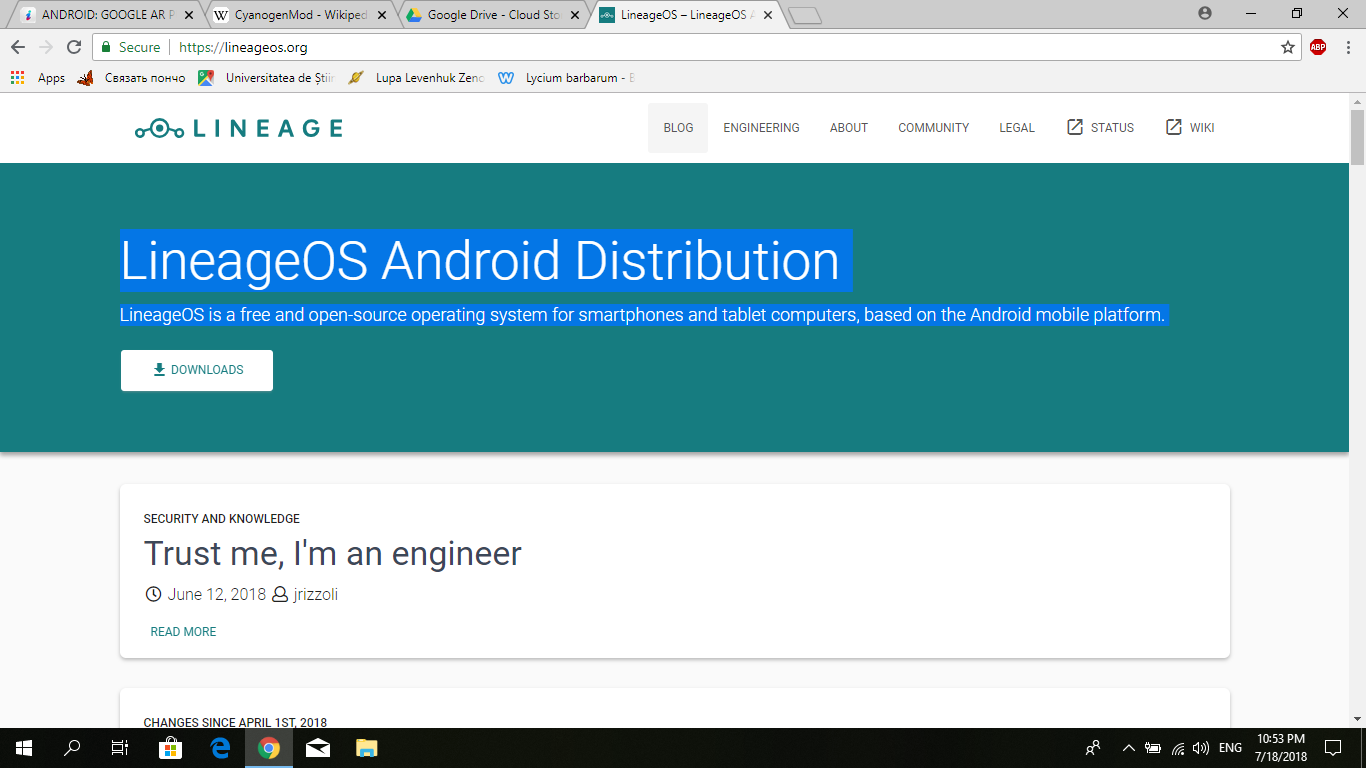Open the Adblock Plus extension icon
This screenshot has width=1366, height=768.
coord(1318,47)
